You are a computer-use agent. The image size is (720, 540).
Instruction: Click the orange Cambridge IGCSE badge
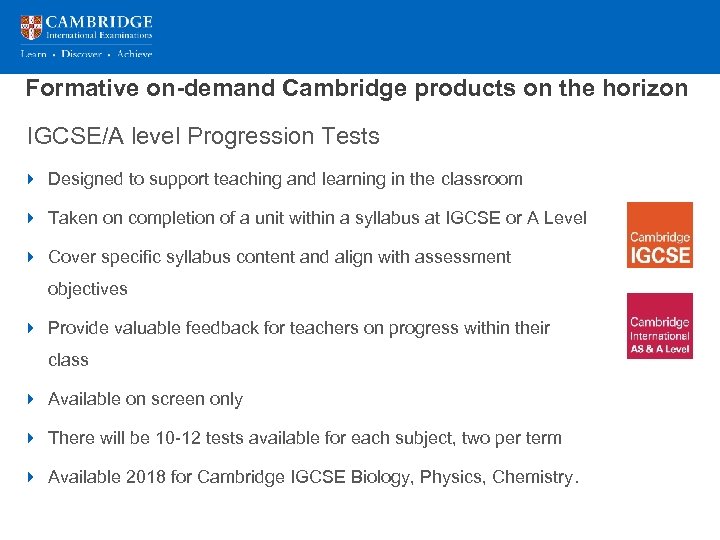click(659, 235)
